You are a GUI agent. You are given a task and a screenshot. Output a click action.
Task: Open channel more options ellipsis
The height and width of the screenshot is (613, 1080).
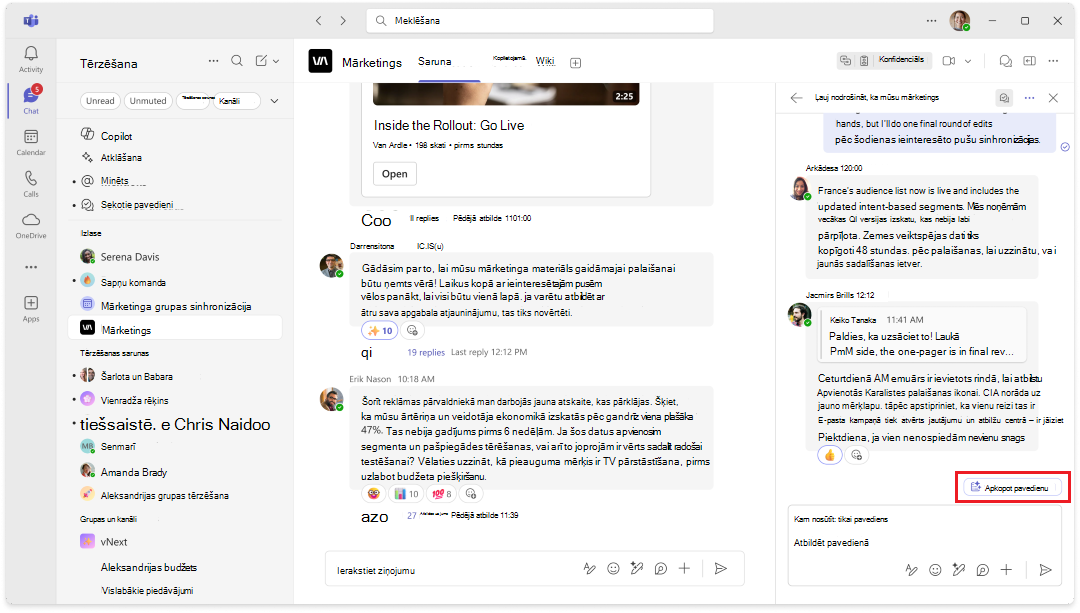(x=1053, y=61)
